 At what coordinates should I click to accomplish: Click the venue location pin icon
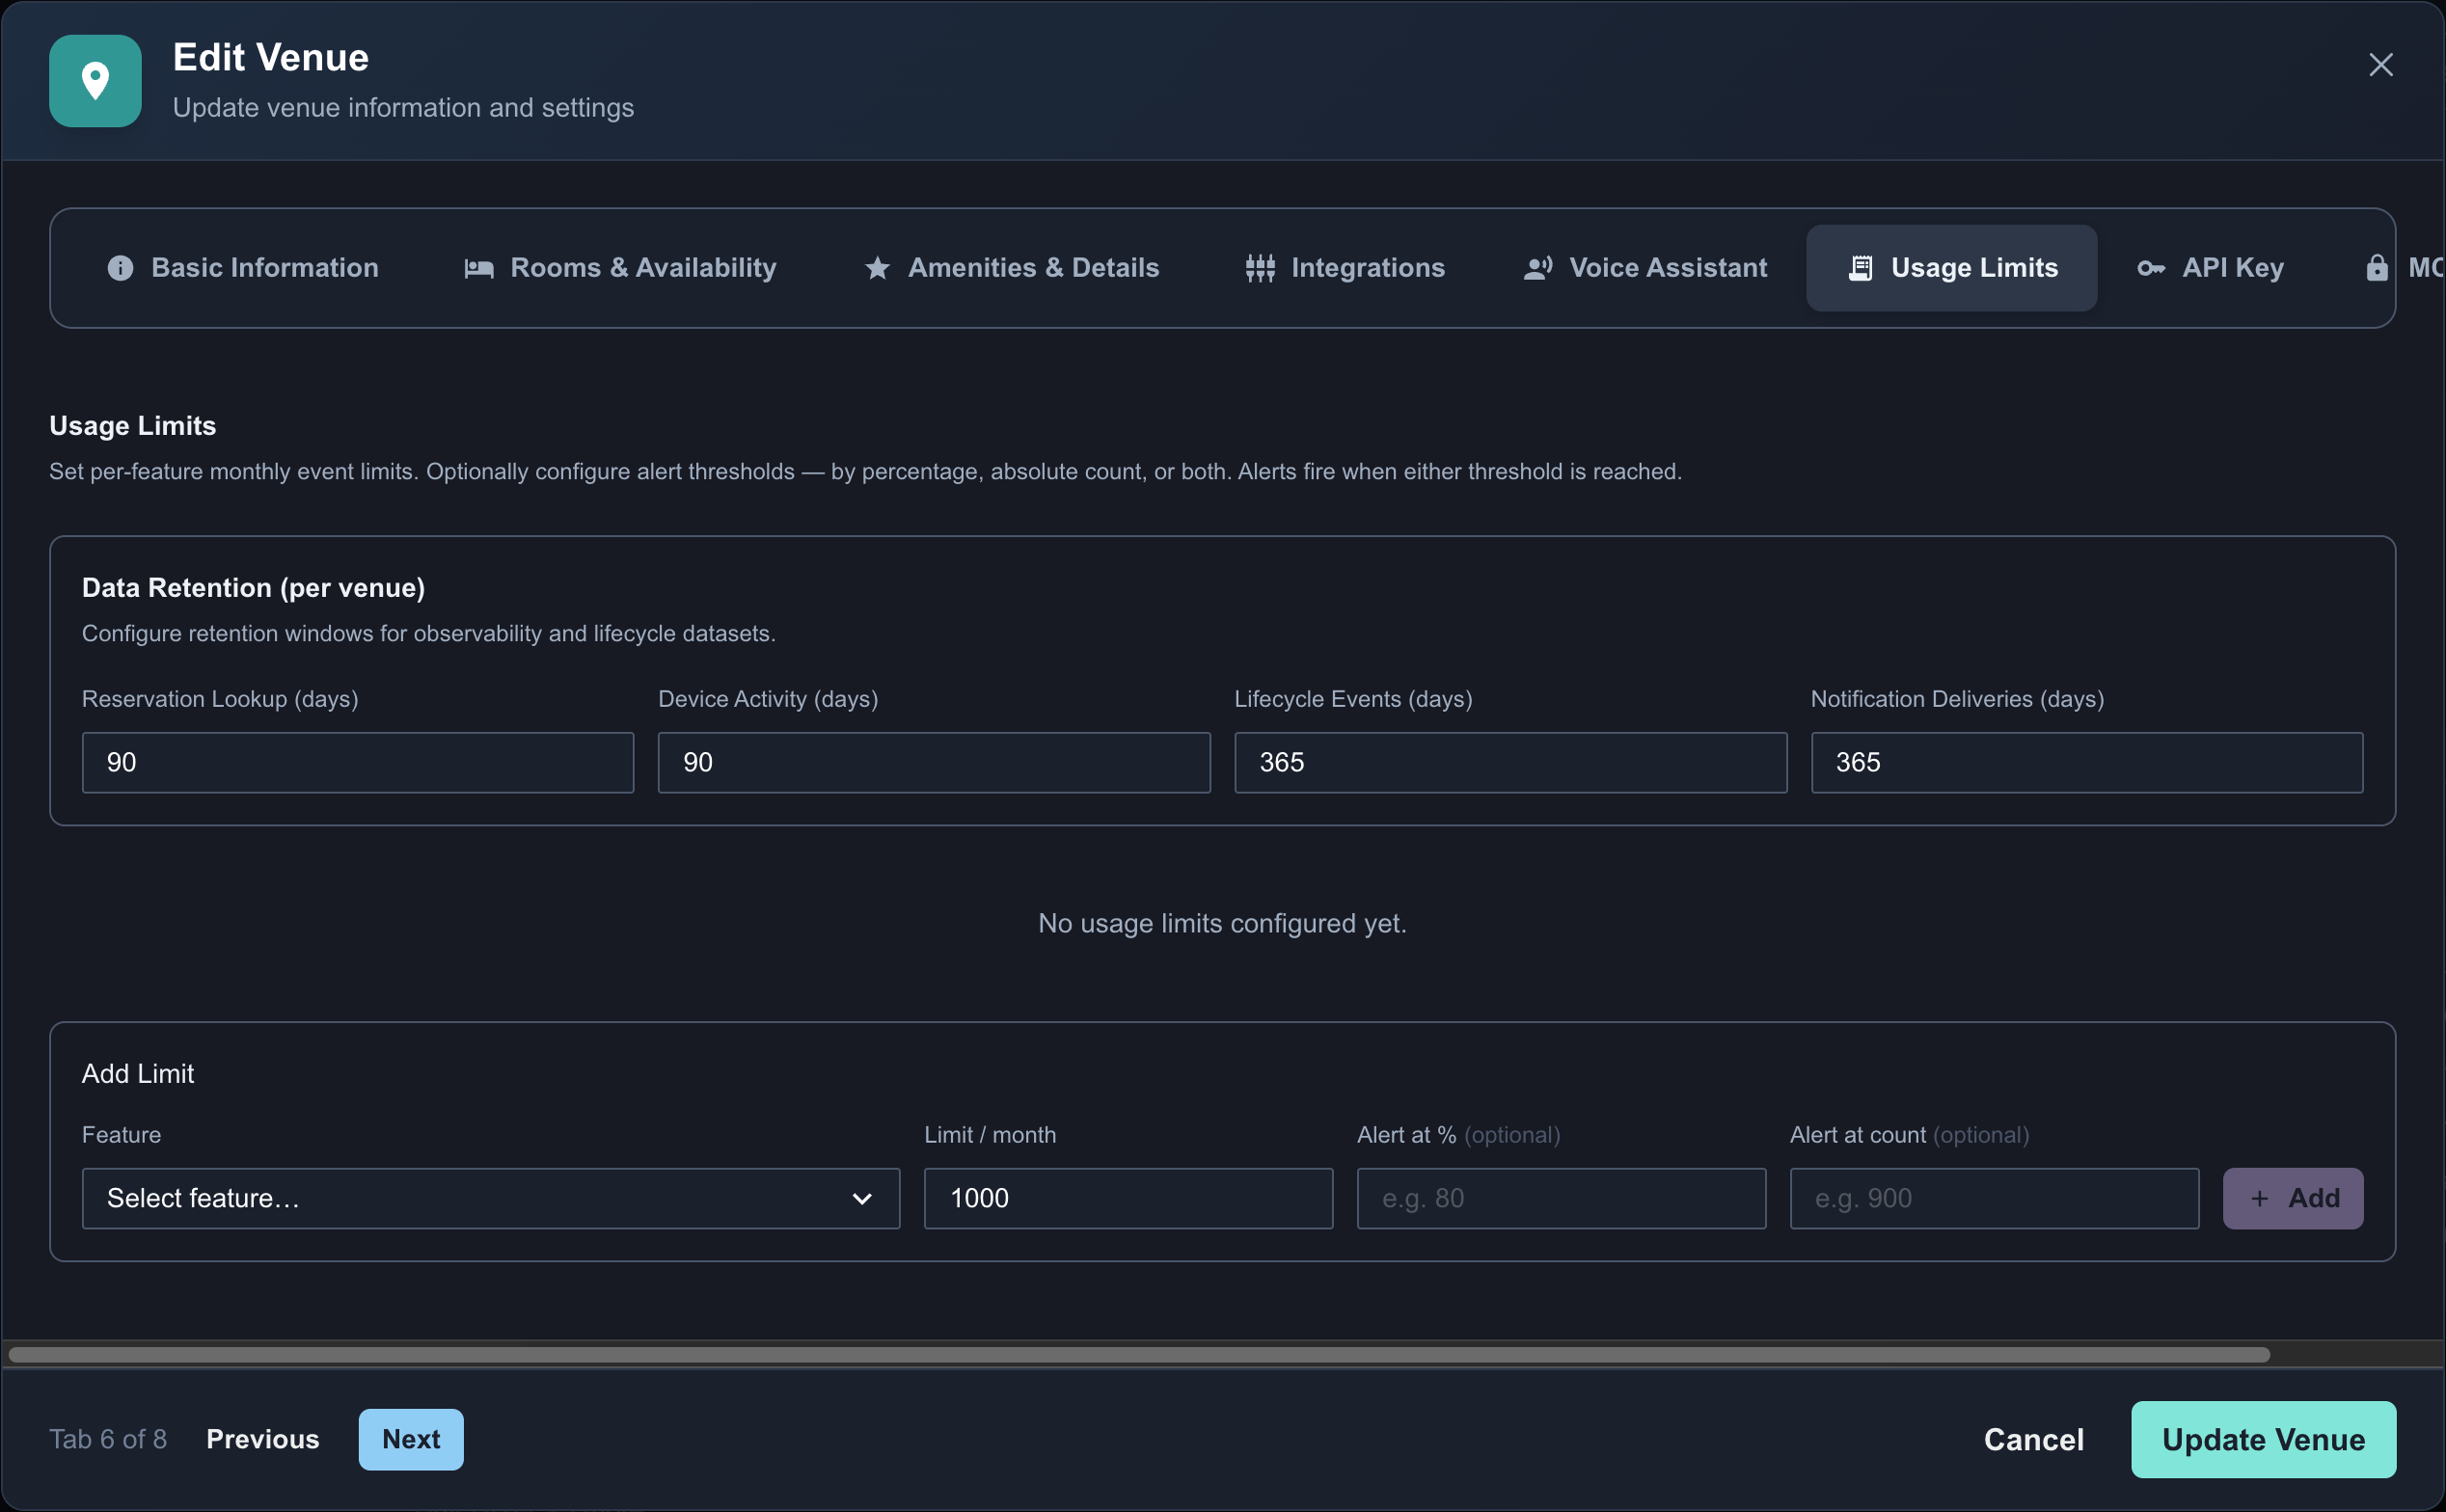[x=95, y=81]
